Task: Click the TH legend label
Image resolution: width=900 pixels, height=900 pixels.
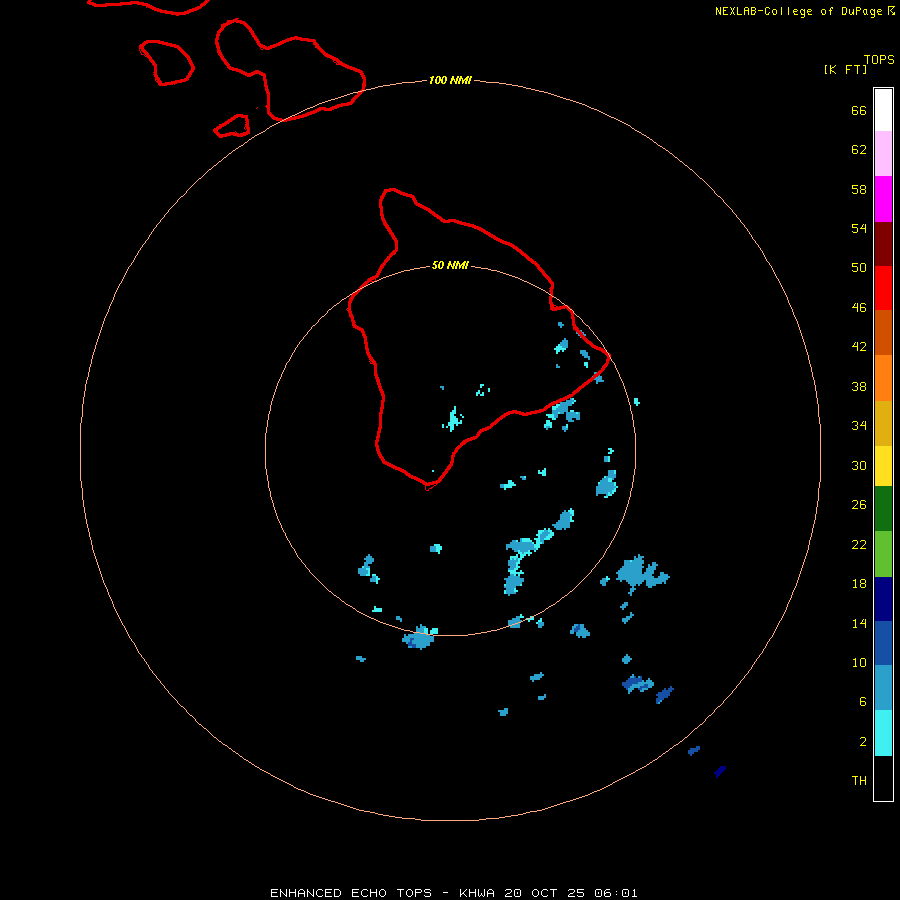Action: (859, 781)
